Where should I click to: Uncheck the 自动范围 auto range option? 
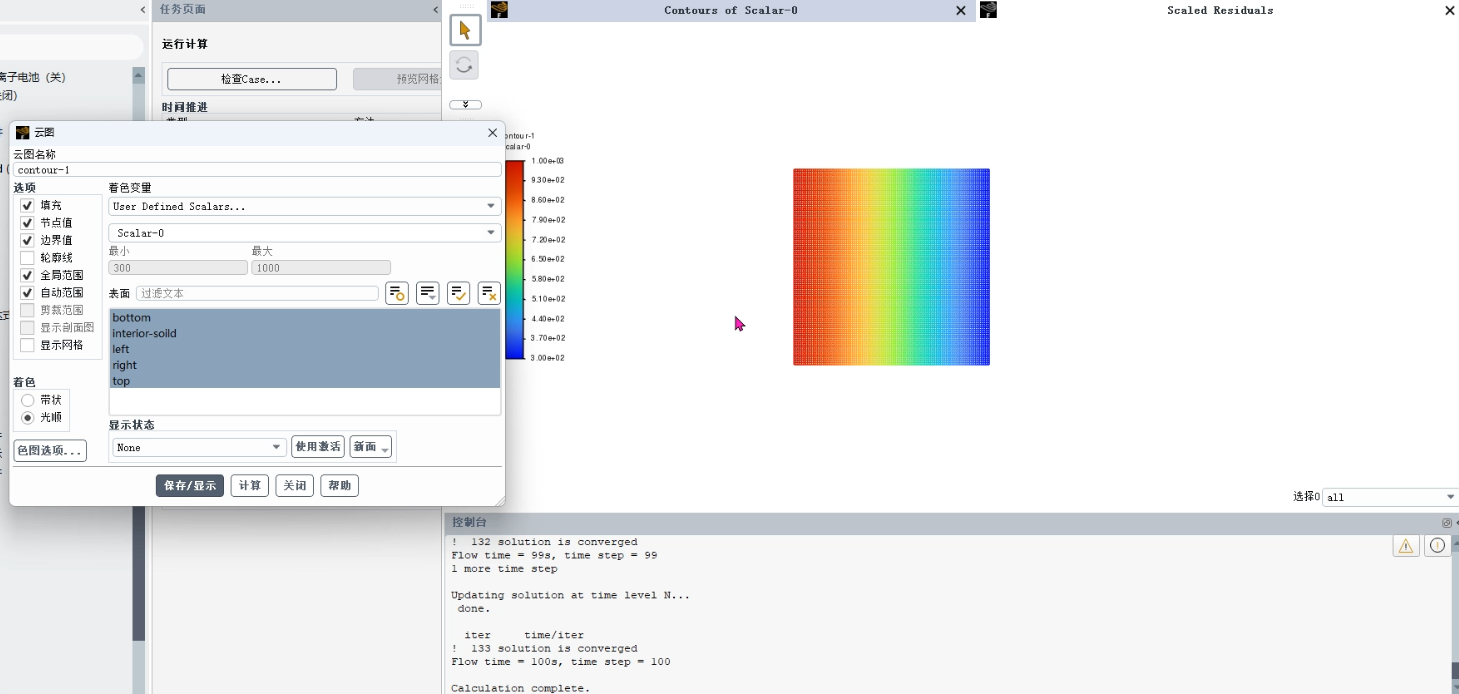click(27, 292)
